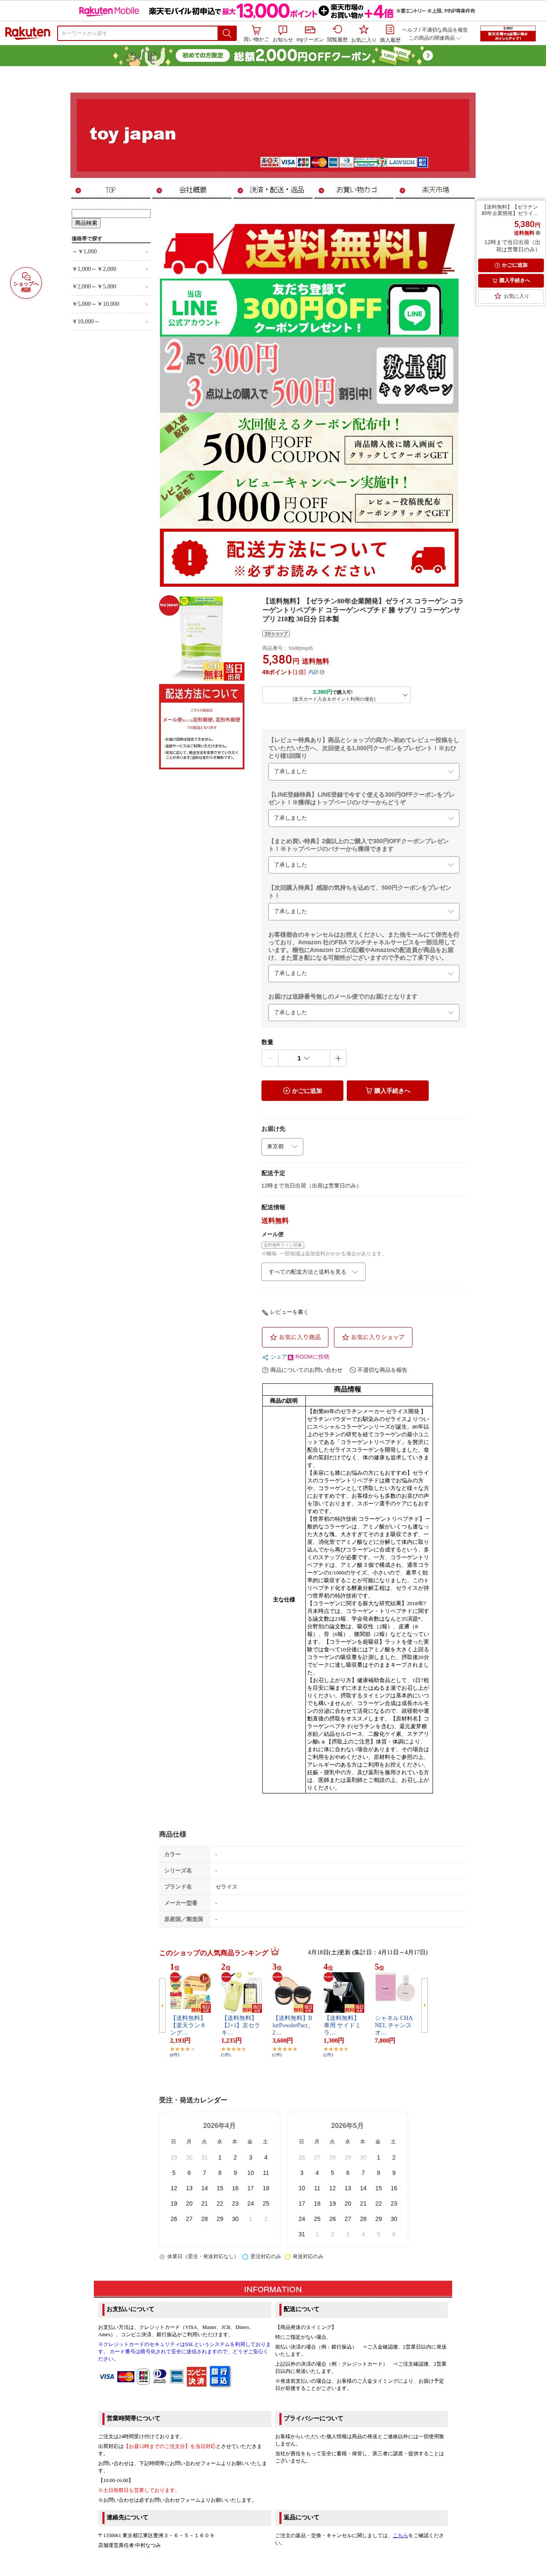Click the Rakuten Mobile top promotion banner
Image resolution: width=546 pixels, height=2576 pixels.
click(273, 11)
